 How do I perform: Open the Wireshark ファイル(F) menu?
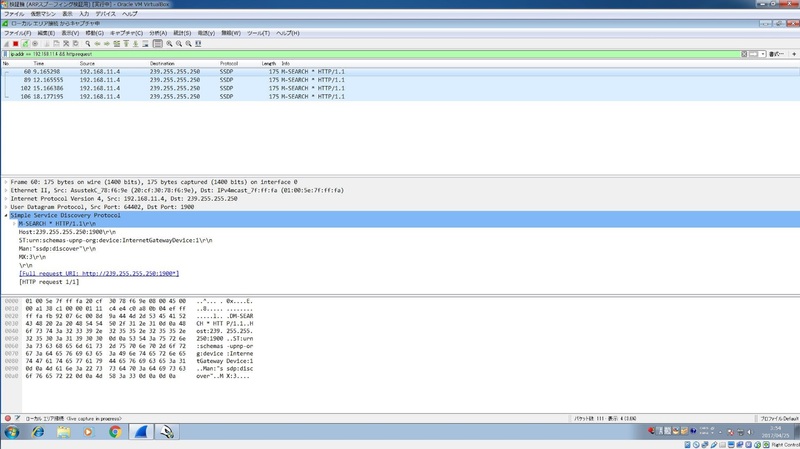coord(17,33)
